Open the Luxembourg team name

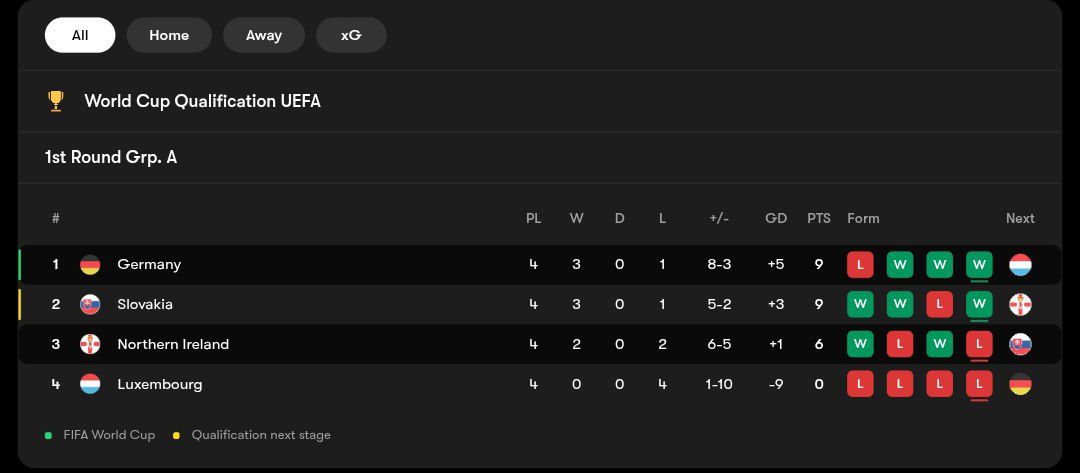(159, 384)
